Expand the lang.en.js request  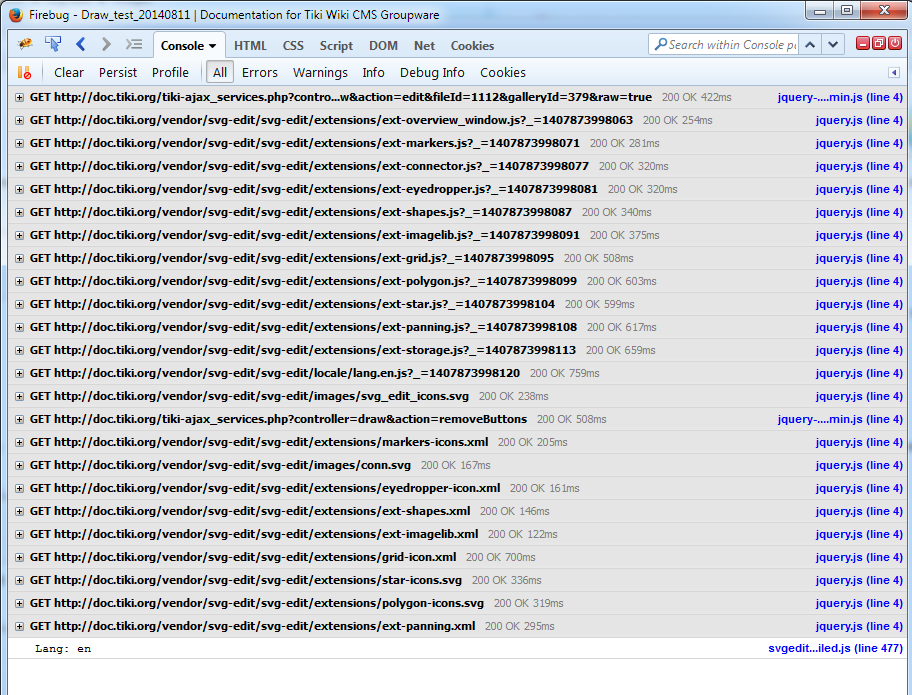coord(19,373)
